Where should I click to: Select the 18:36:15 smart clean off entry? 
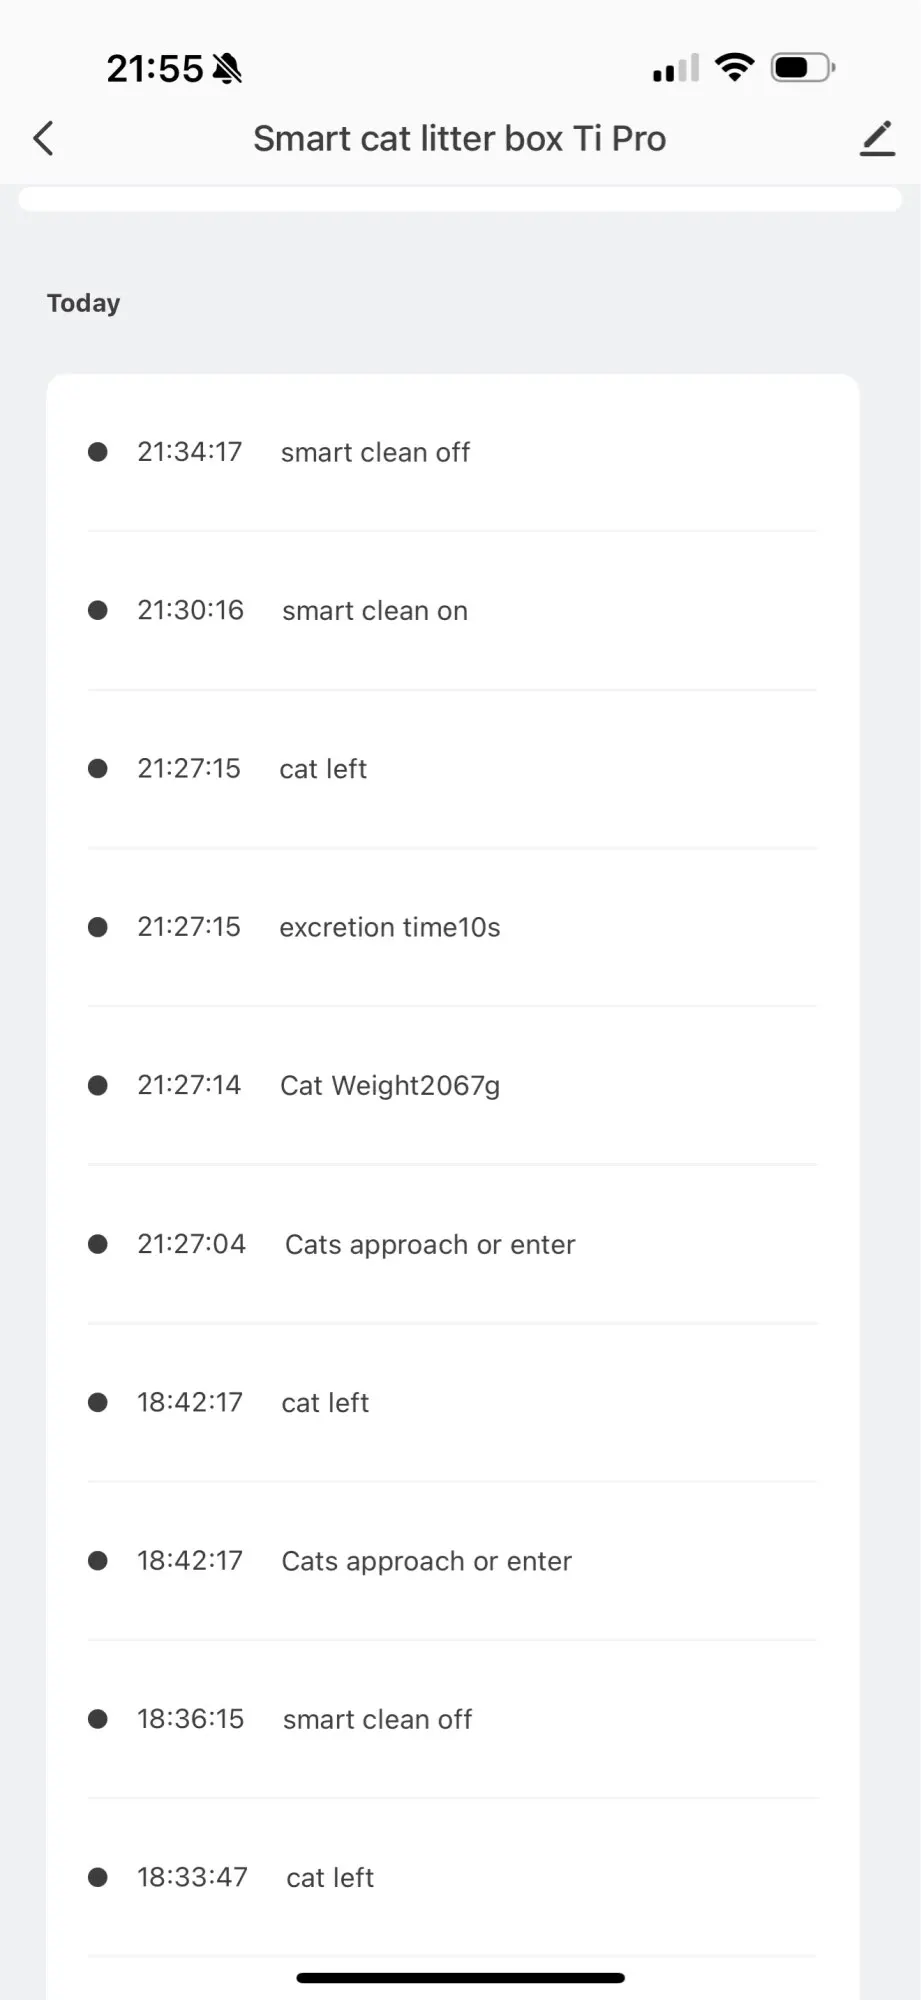[x=377, y=1719]
